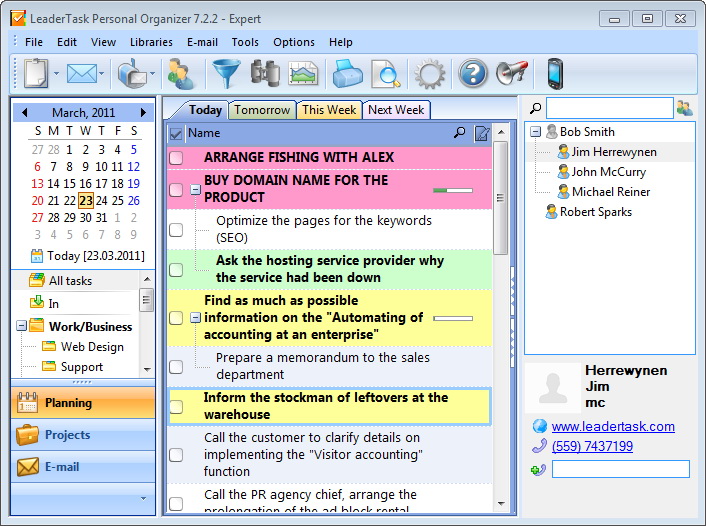Screen dimensions: 706x526
Task: Click the blue question mark help icon
Action: [x=472, y=73]
